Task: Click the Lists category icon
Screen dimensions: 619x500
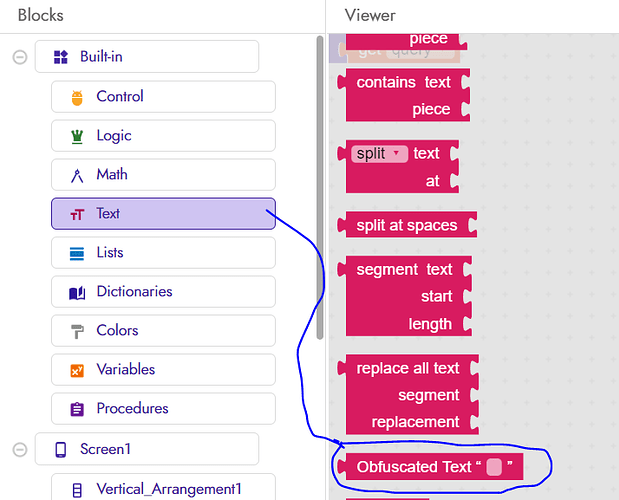Action: (77, 253)
